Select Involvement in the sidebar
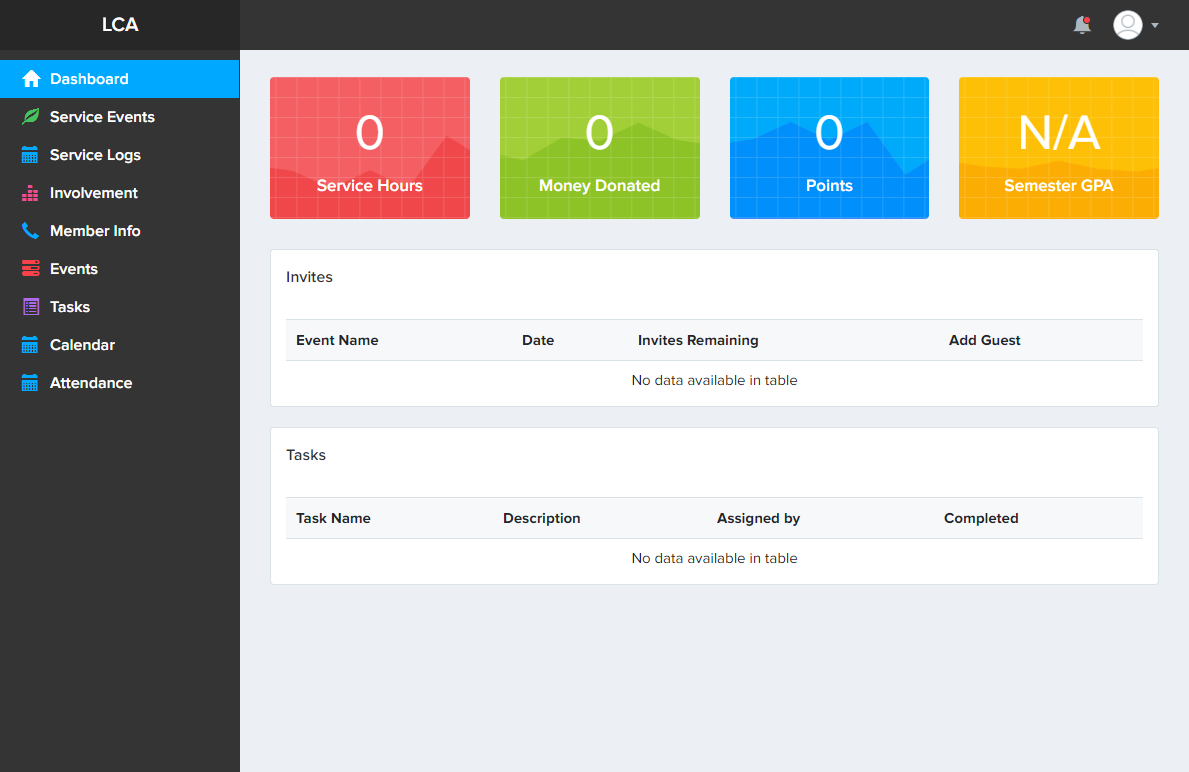The width and height of the screenshot is (1189, 772). (120, 193)
